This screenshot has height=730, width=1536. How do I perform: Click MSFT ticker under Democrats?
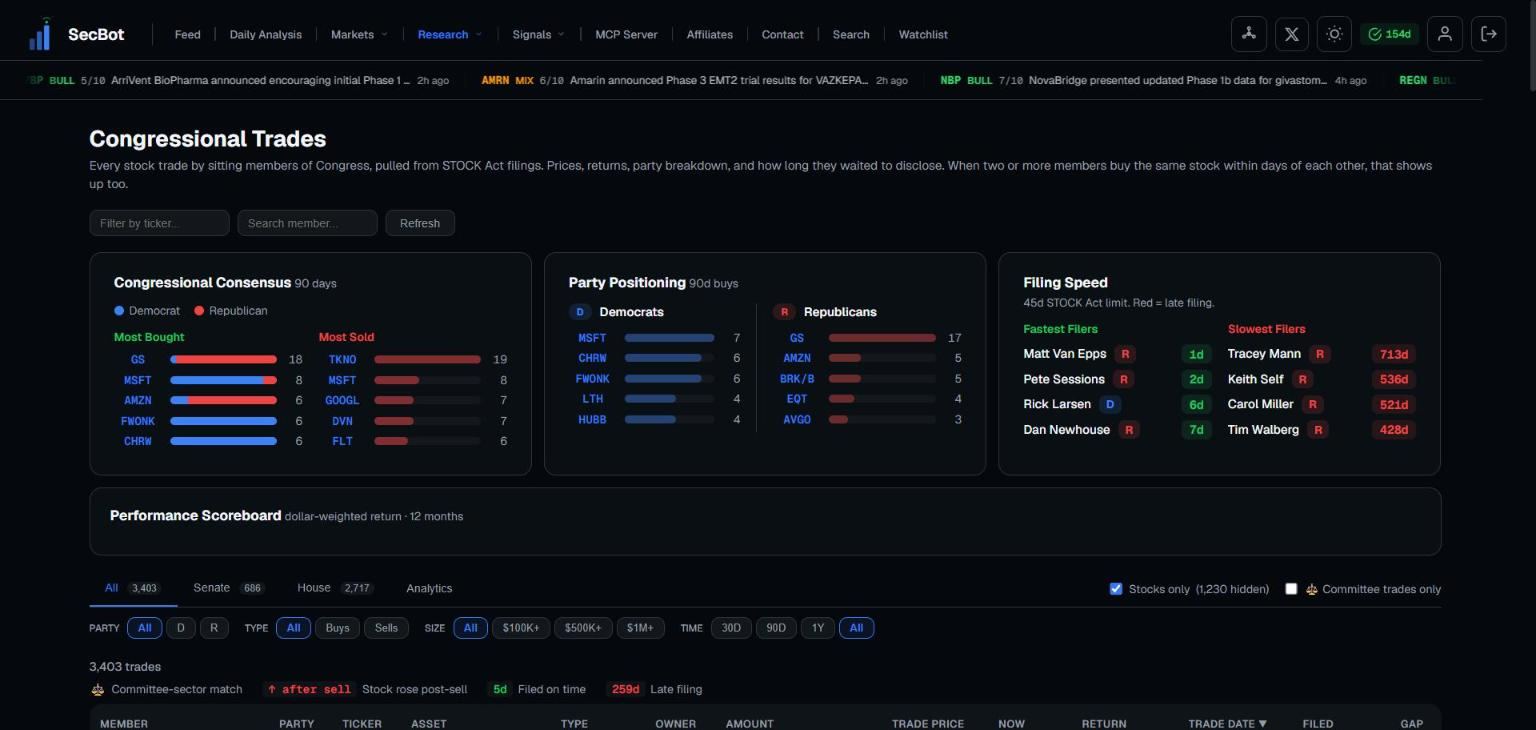(x=592, y=338)
